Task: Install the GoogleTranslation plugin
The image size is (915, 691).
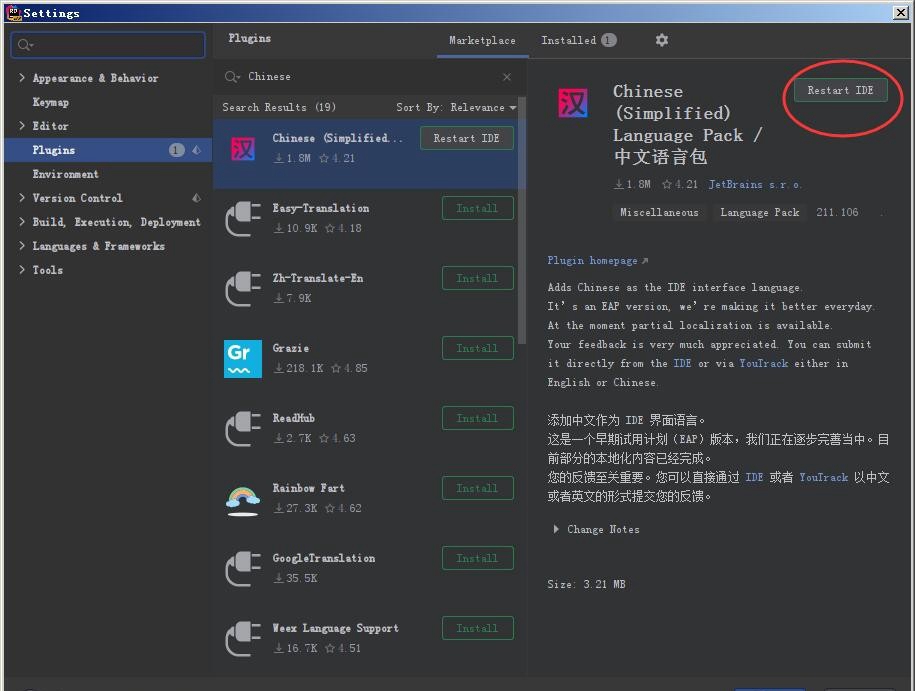Action: tap(477, 559)
